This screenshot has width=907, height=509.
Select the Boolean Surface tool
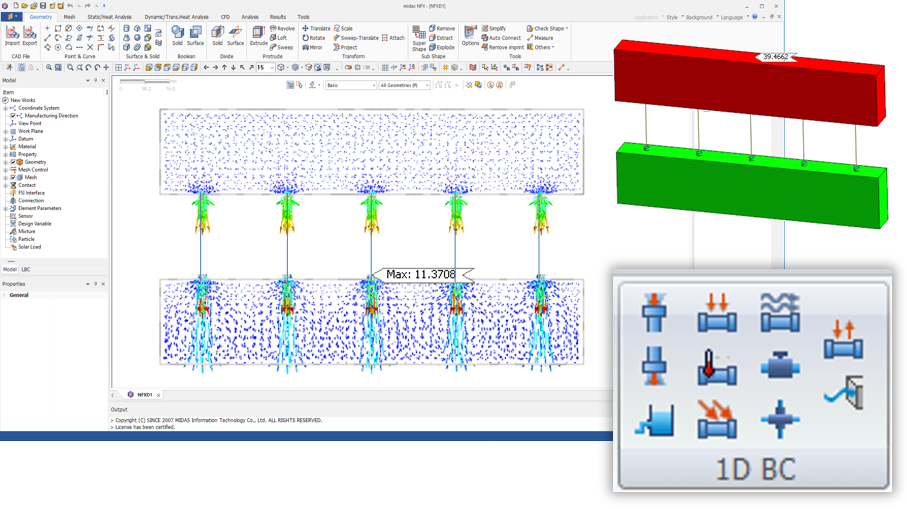point(196,36)
